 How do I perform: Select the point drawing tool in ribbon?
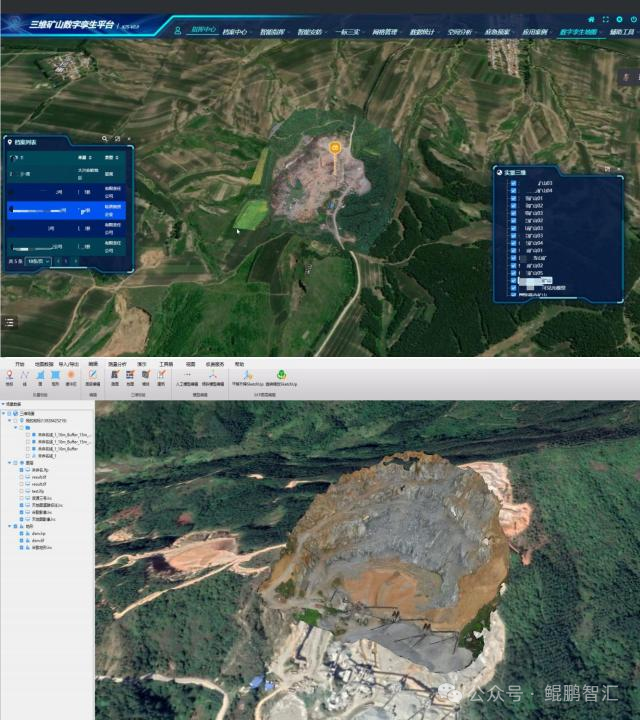9,376
